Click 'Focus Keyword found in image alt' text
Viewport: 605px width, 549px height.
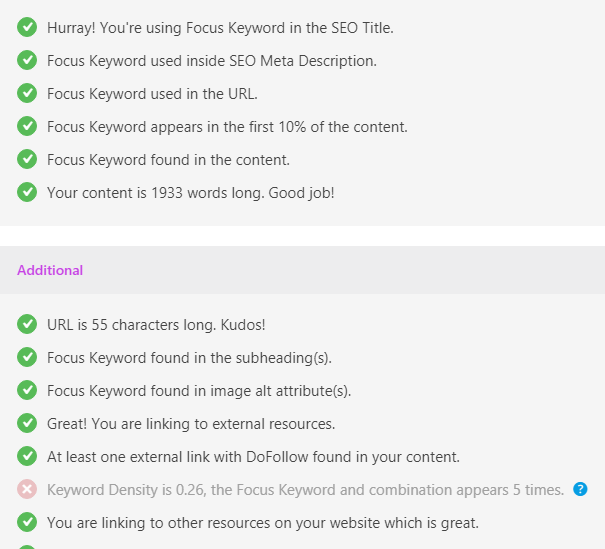coord(199,391)
